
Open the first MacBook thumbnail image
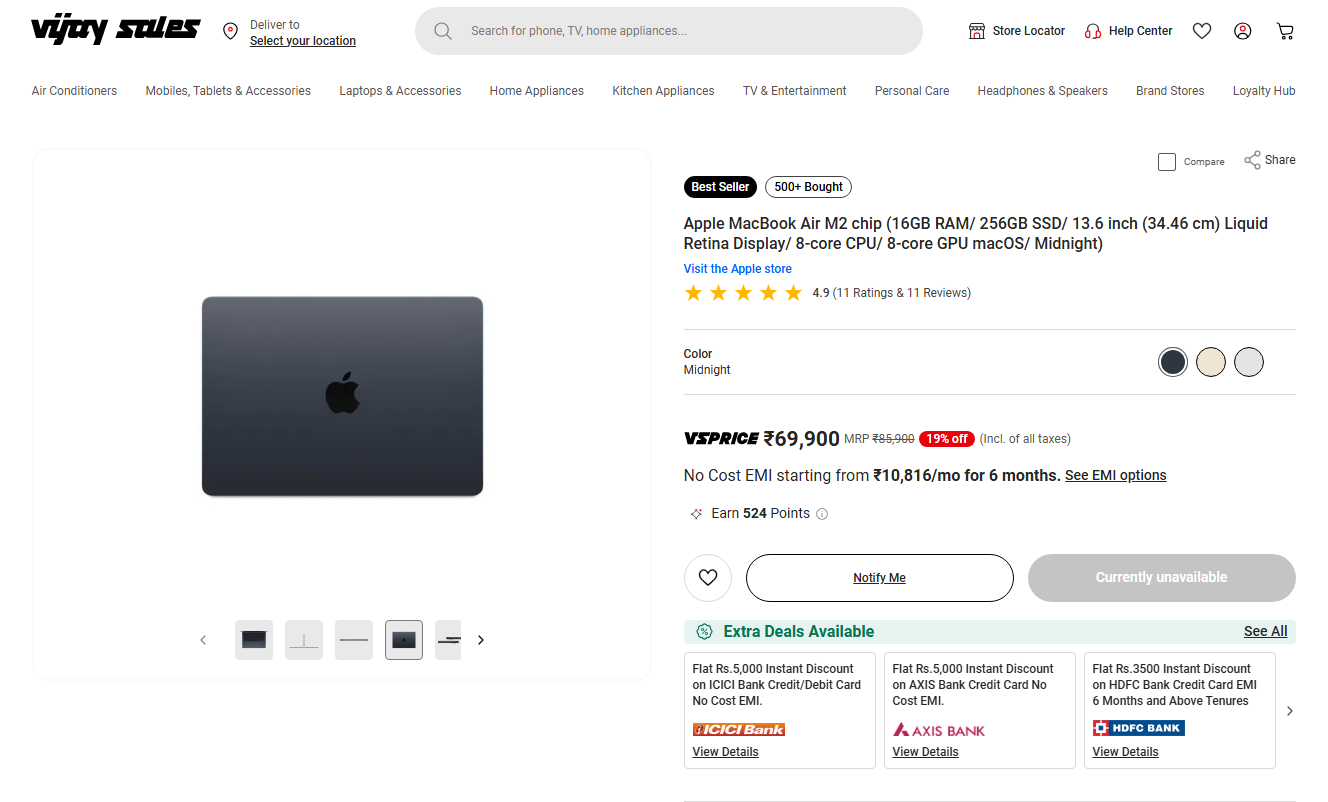pos(254,640)
